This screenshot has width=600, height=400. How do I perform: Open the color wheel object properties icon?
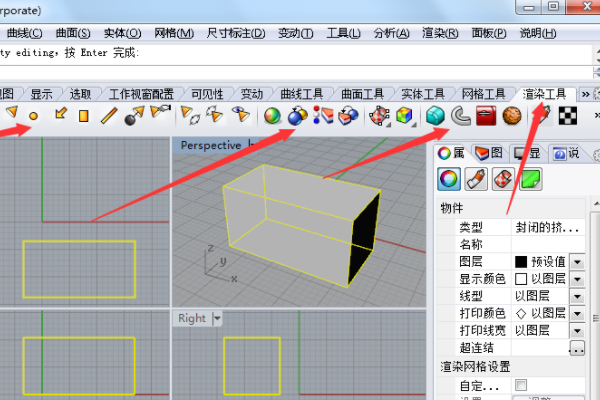coord(450,179)
